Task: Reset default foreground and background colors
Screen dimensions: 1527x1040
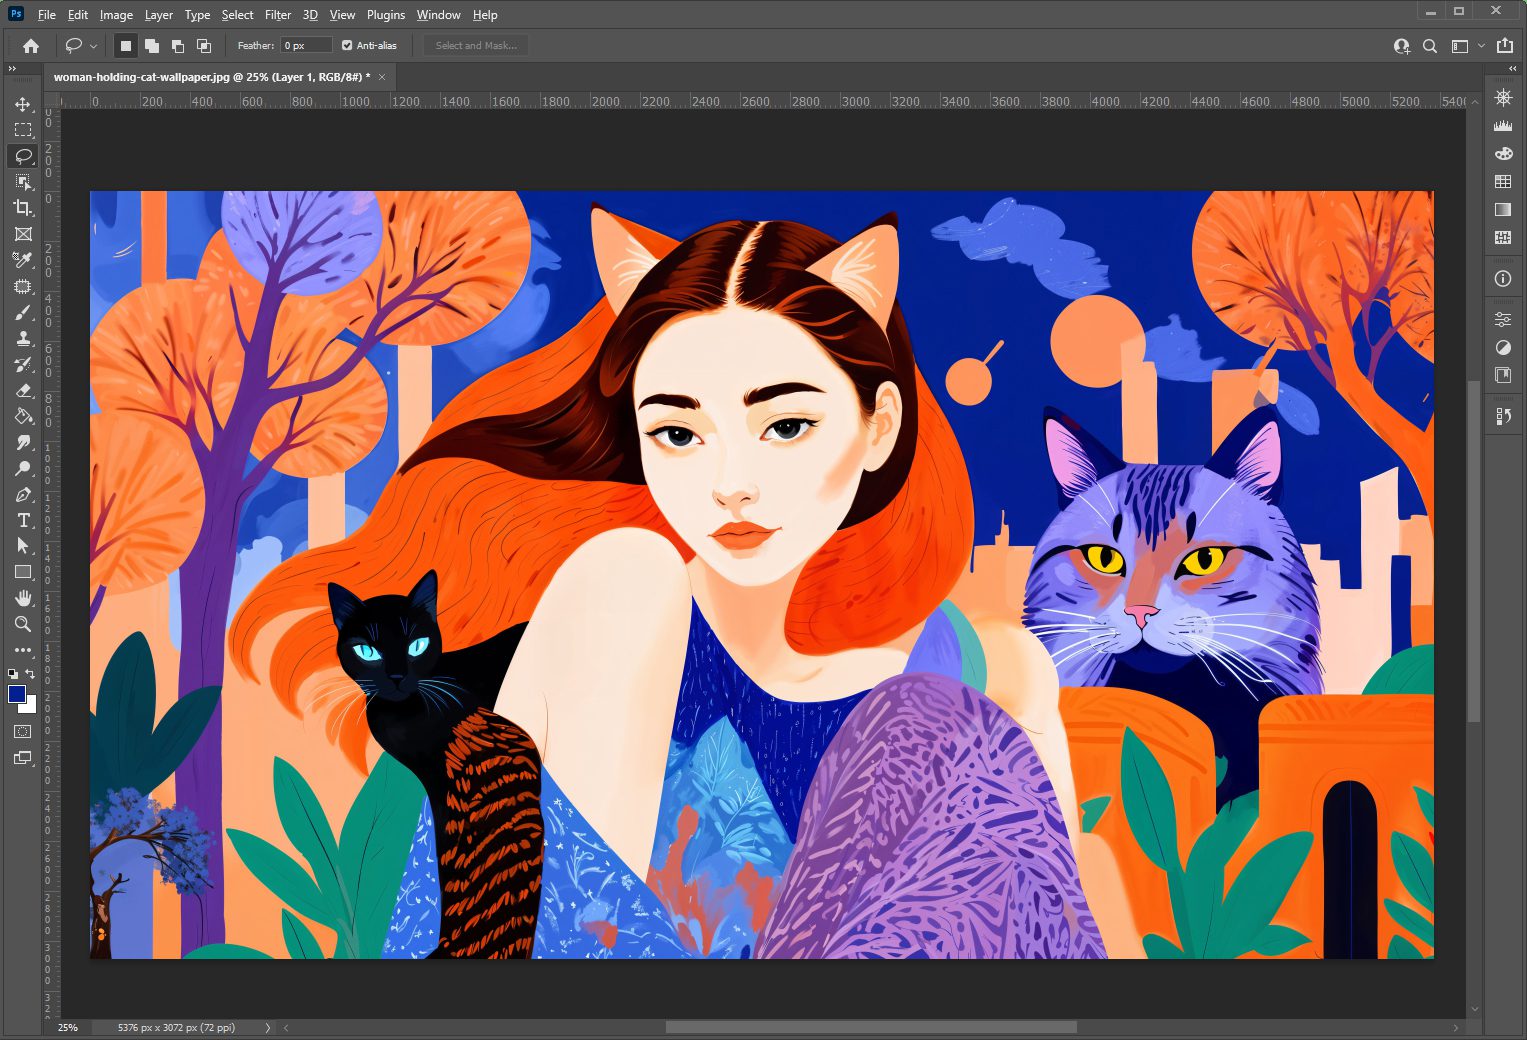Action: click(x=13, y=674)
